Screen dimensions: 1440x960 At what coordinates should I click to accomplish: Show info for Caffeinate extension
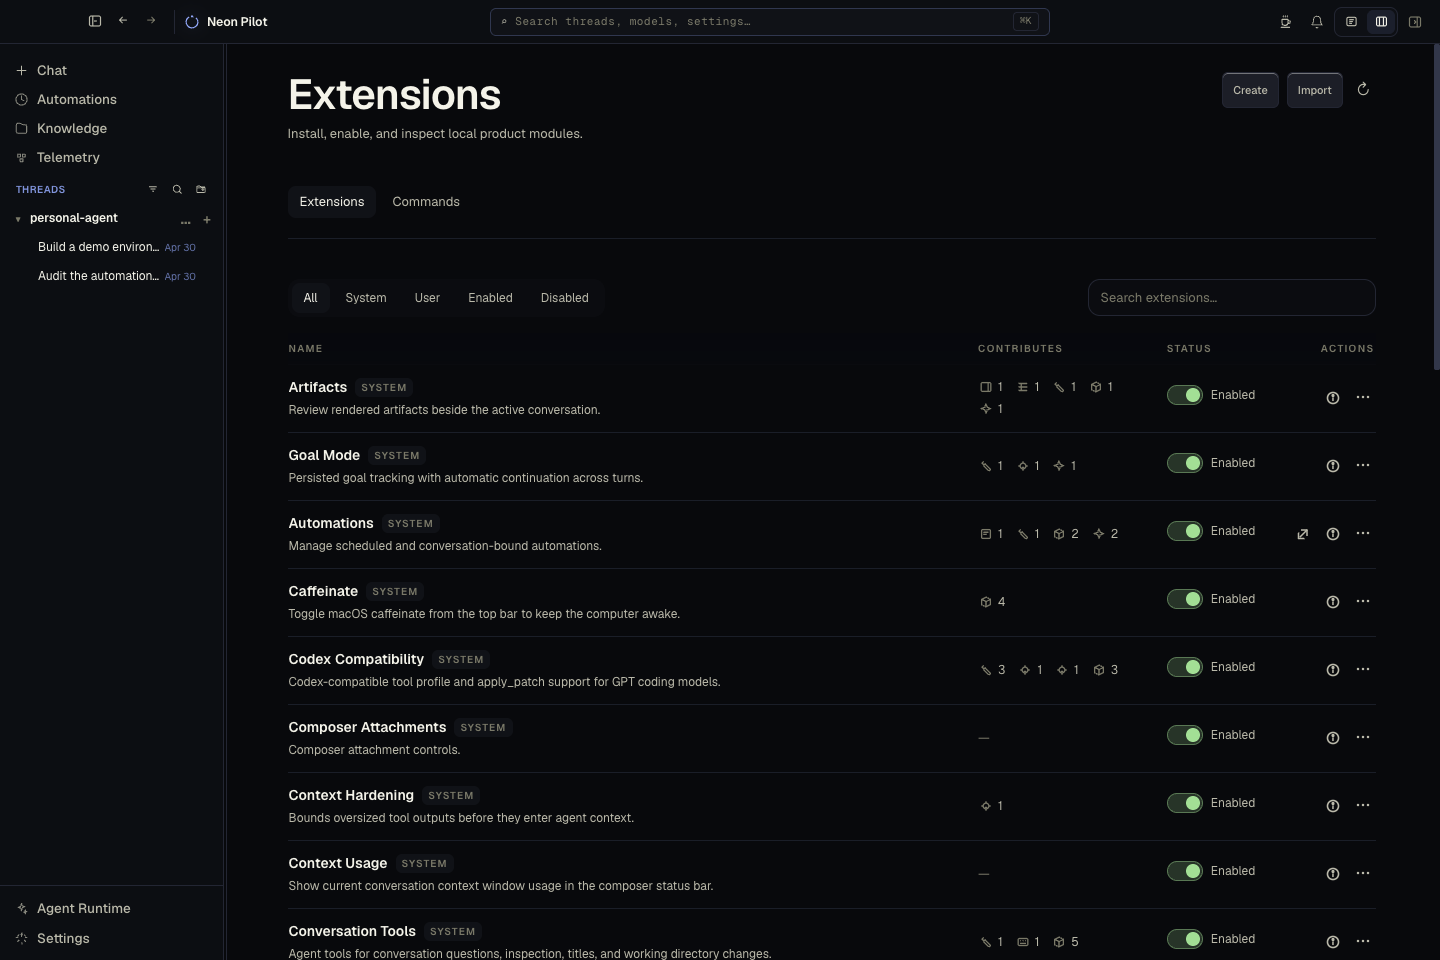(x=1333, y=602)
